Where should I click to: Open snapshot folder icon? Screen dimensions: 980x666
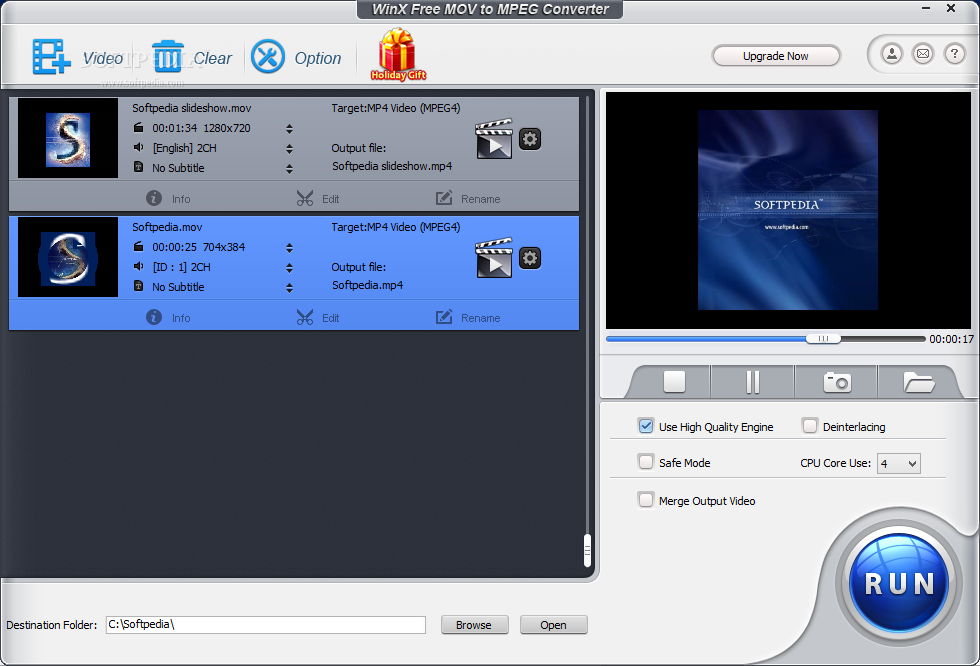pyautogui.click(x=919, y=382)
